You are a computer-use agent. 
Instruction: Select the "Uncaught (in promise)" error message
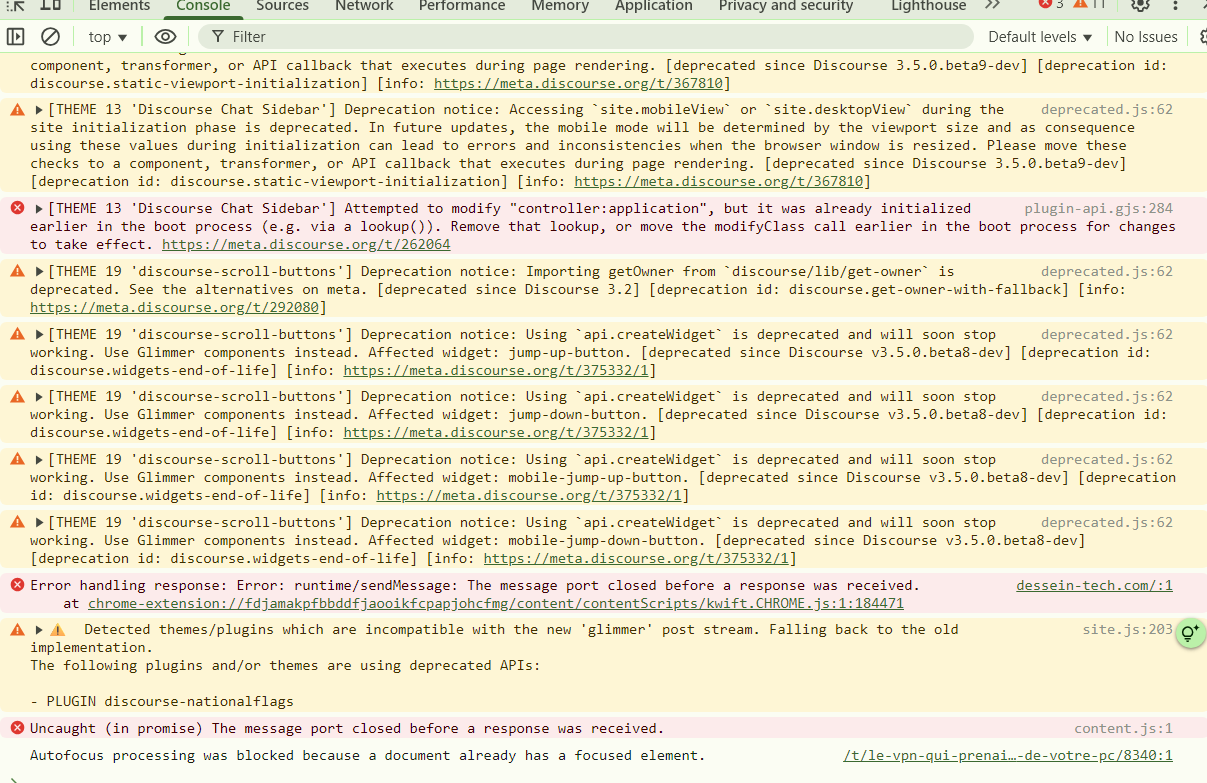347,729
